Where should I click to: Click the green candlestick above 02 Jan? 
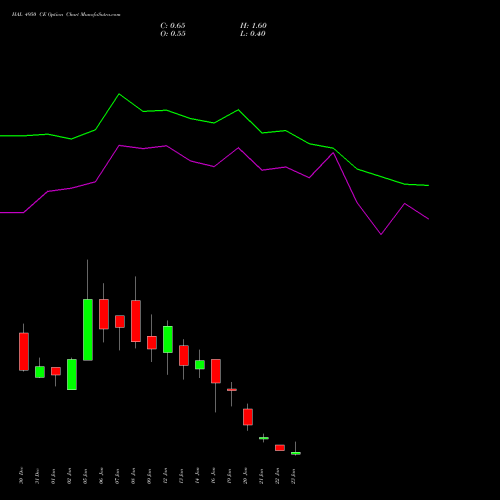point(72,374)
